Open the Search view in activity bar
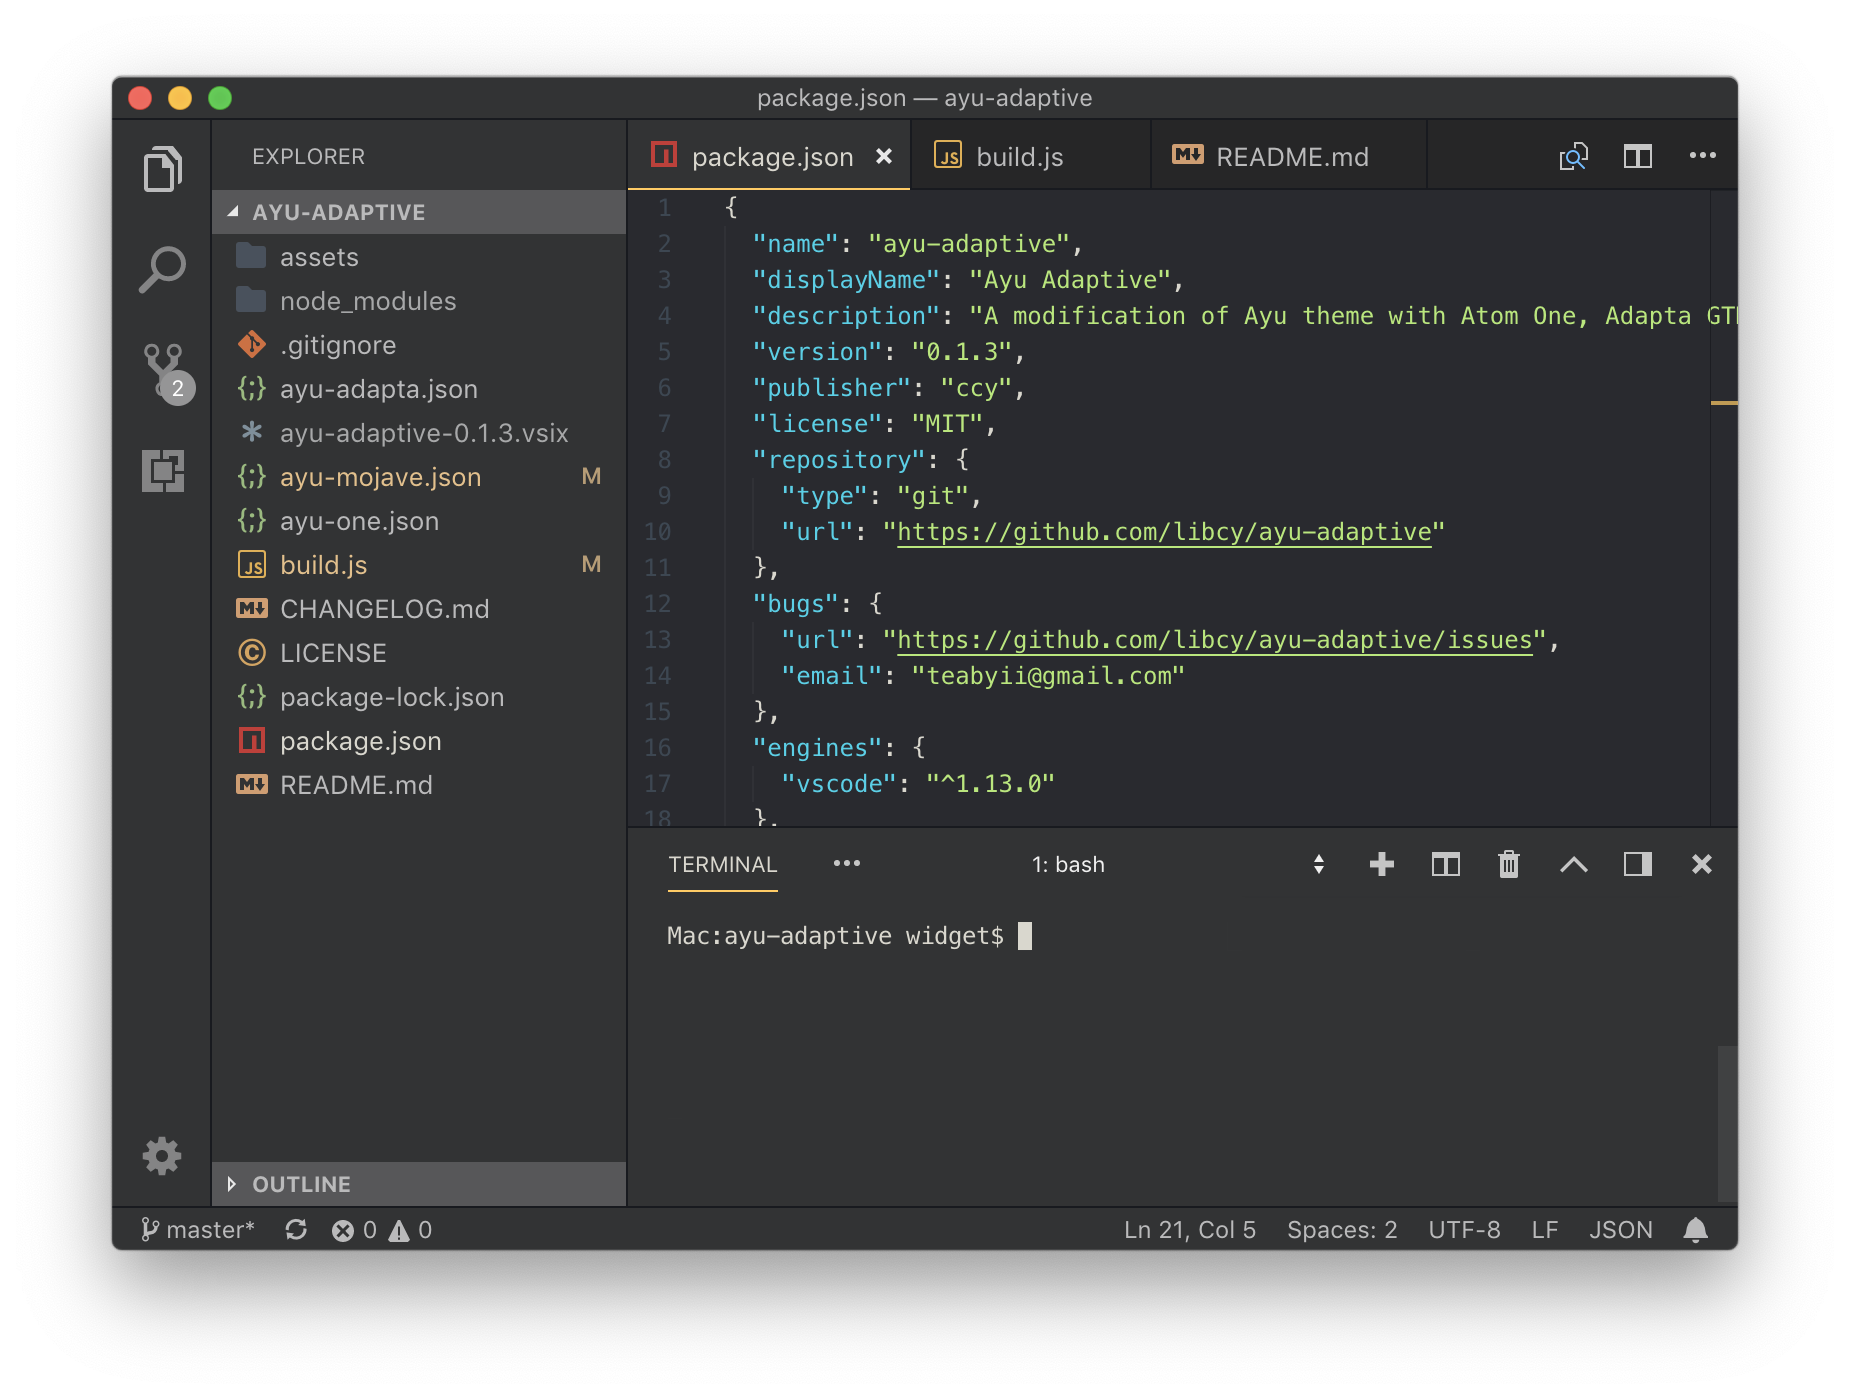The image size is (1850, 1398). pyautogui.click(x=162, y=269)
